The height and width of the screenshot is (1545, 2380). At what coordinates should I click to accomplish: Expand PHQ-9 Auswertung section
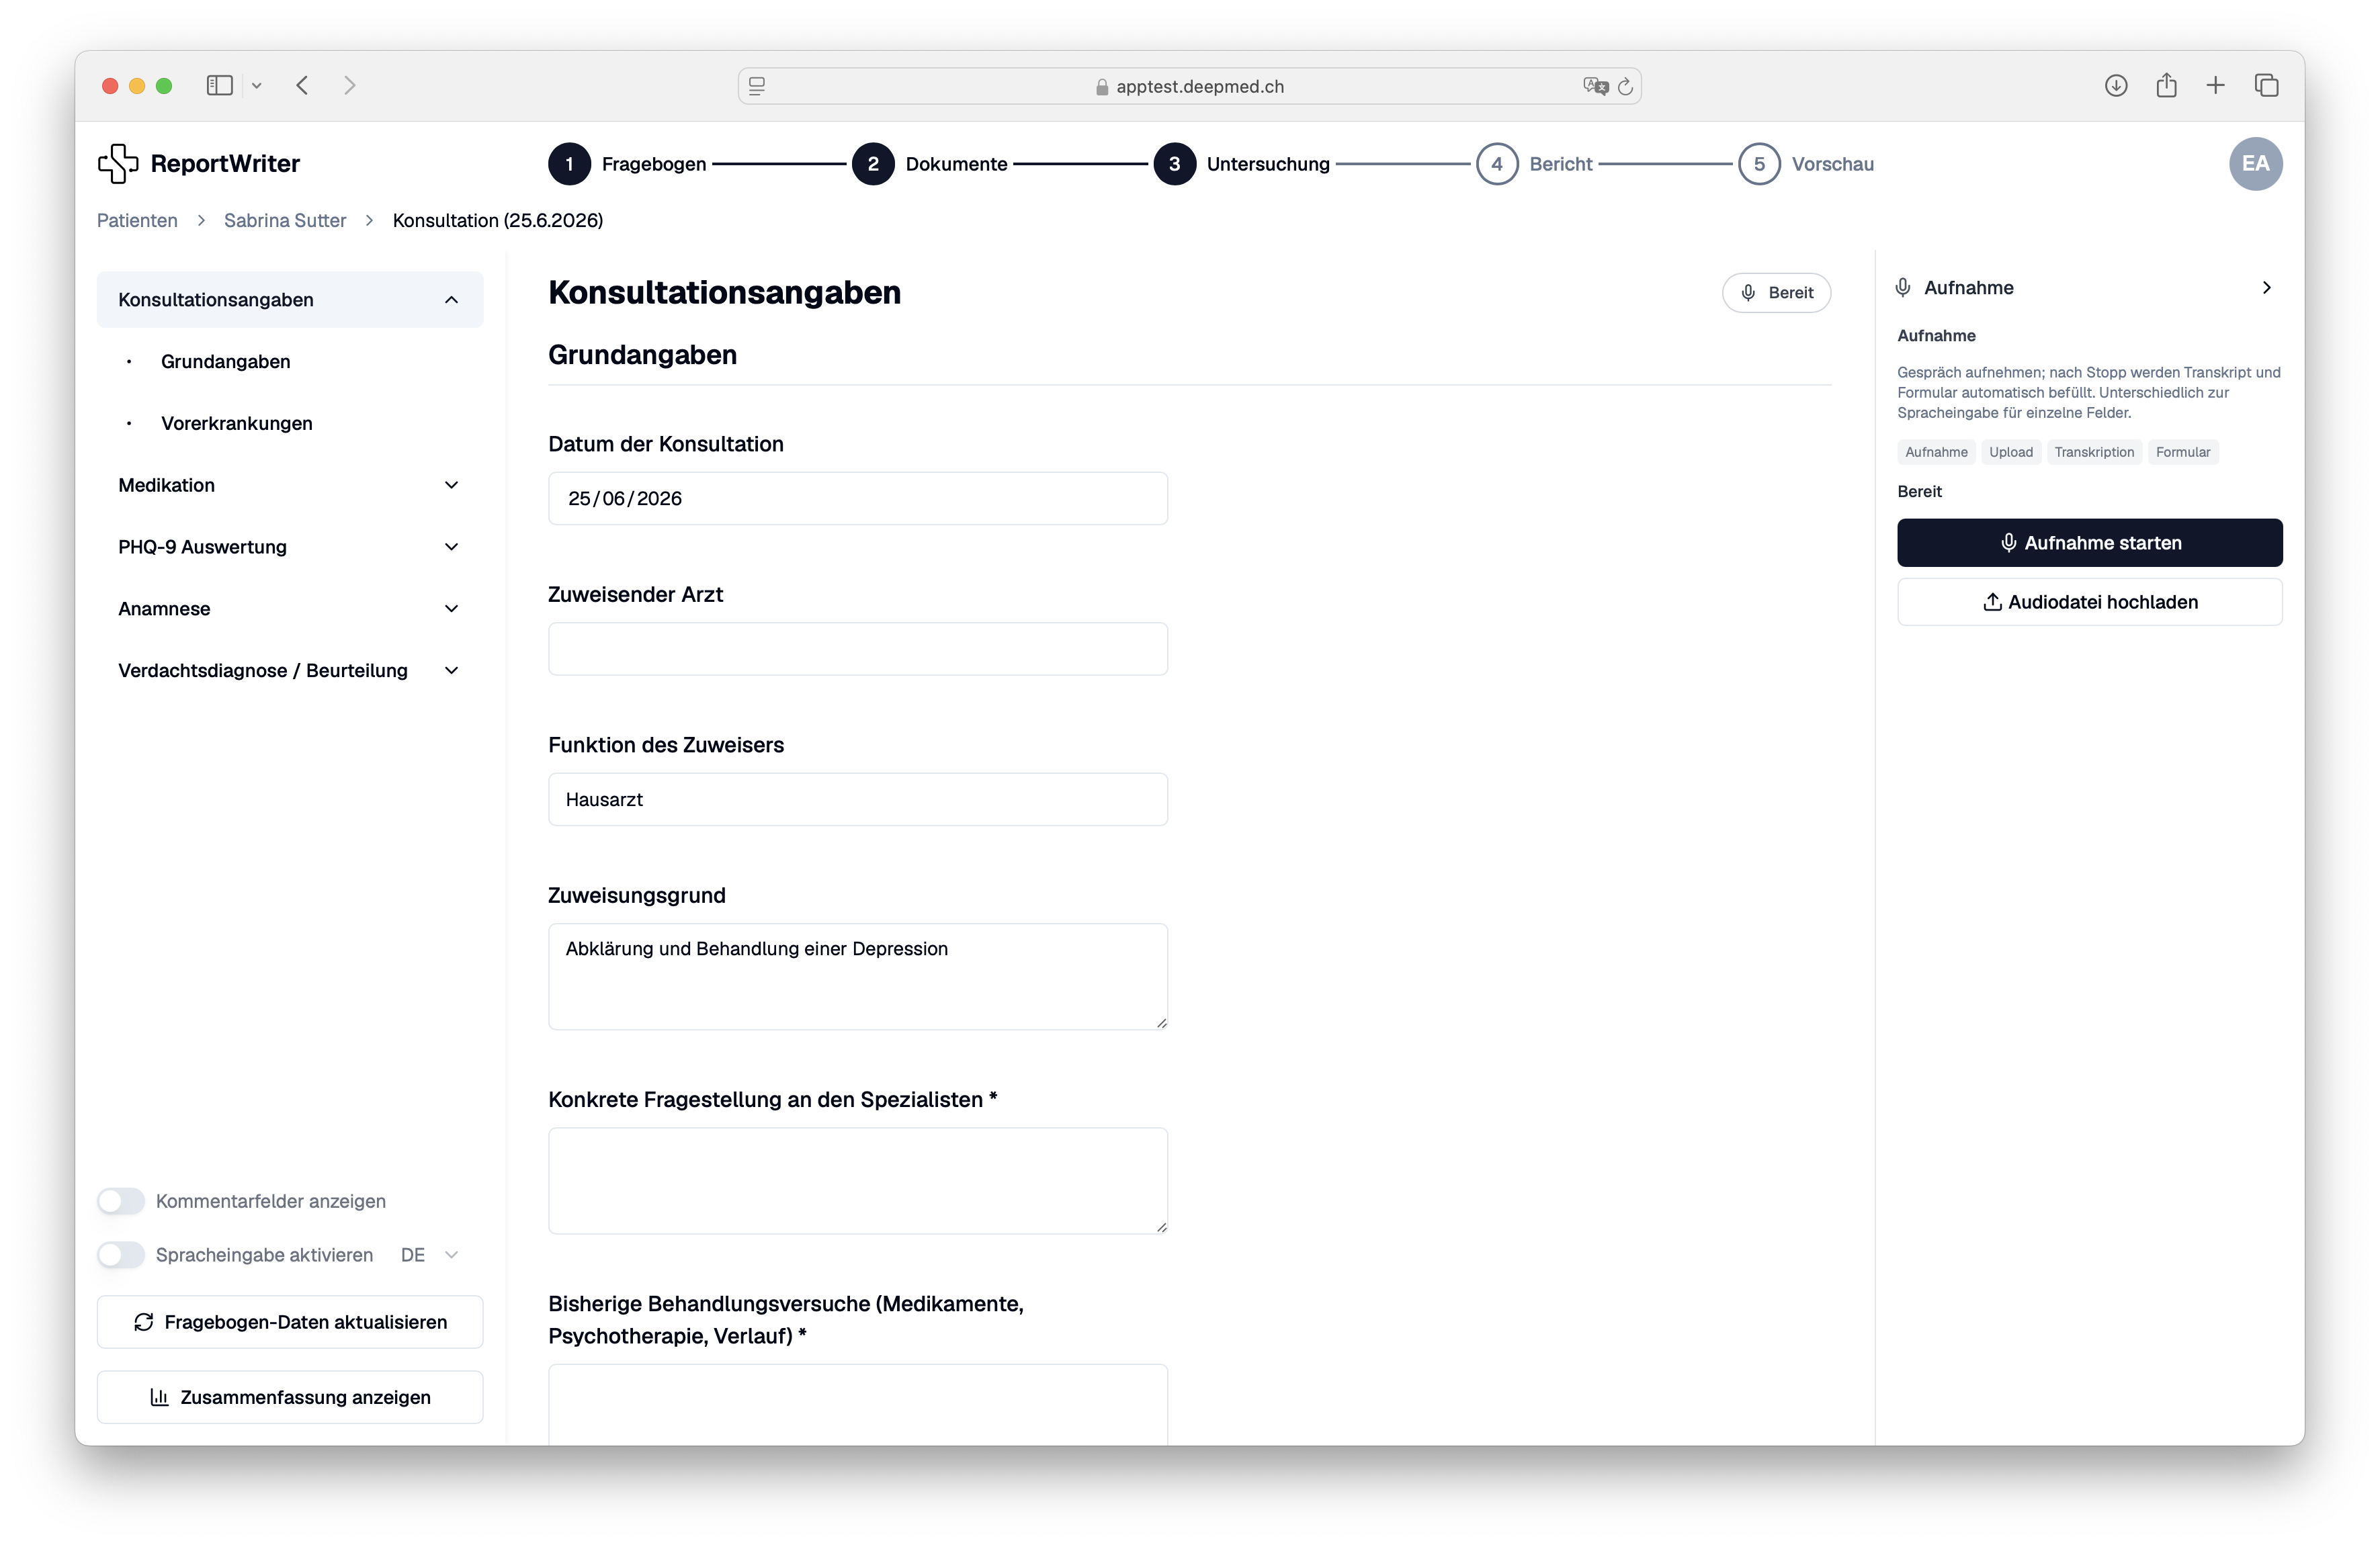[x=290, y=547]
